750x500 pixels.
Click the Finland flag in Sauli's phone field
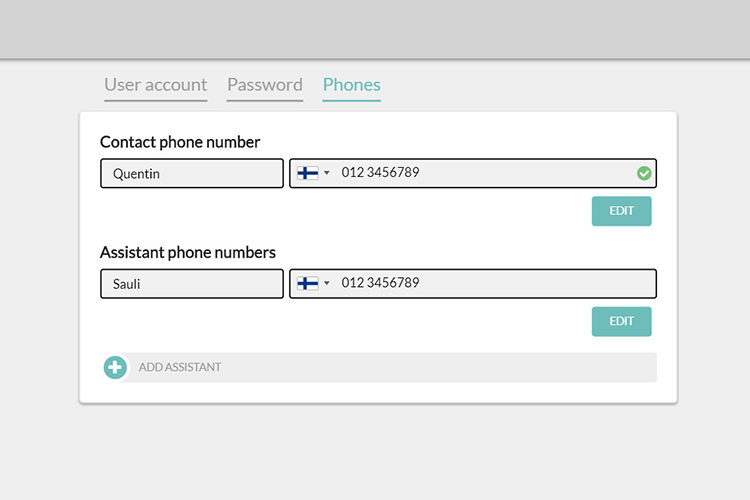(308, 283)
